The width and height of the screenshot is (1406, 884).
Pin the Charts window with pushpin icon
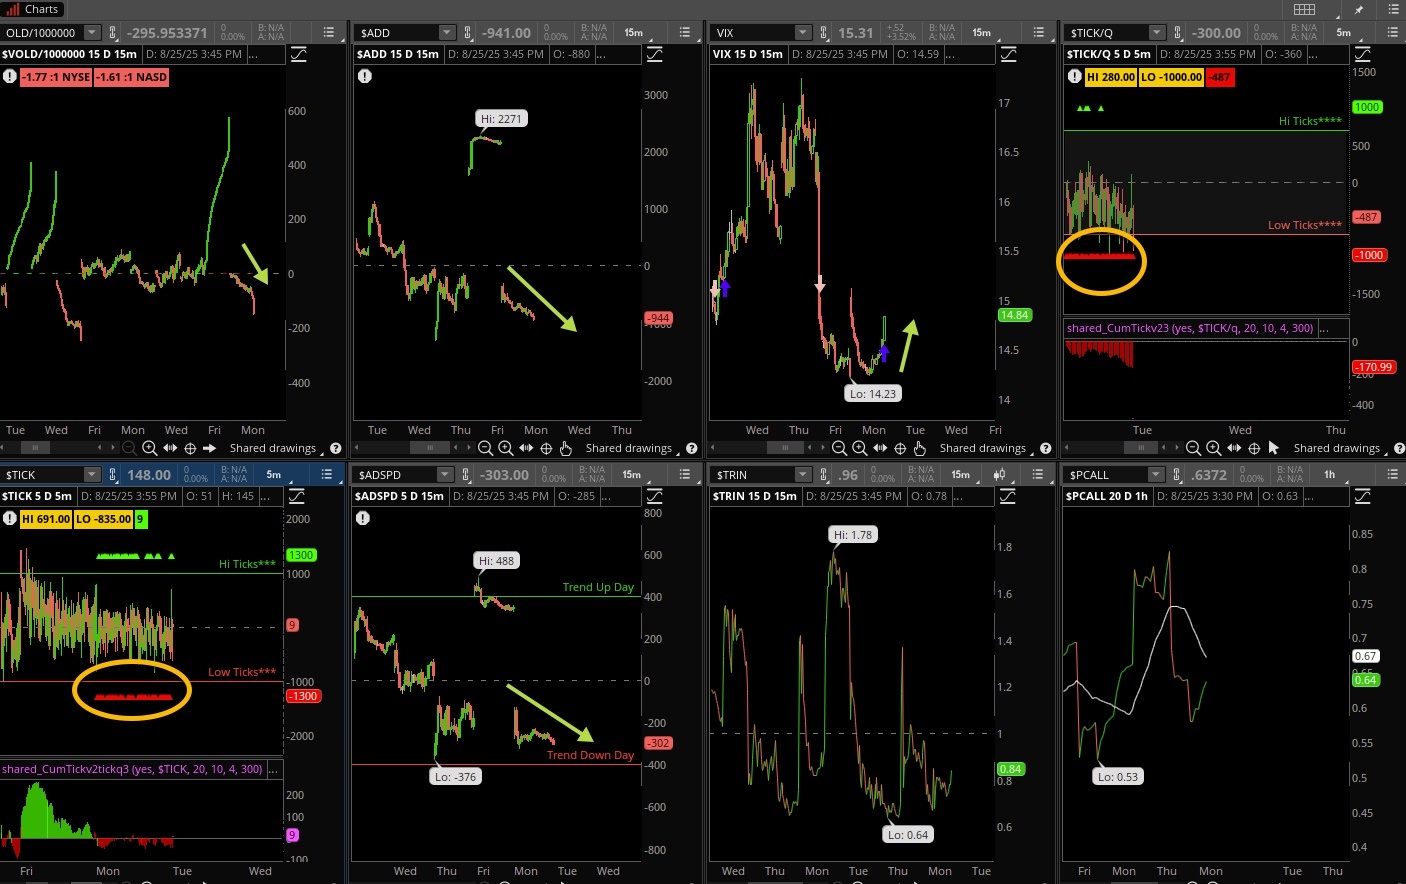pyautogui.click(x=1359, y=9)
